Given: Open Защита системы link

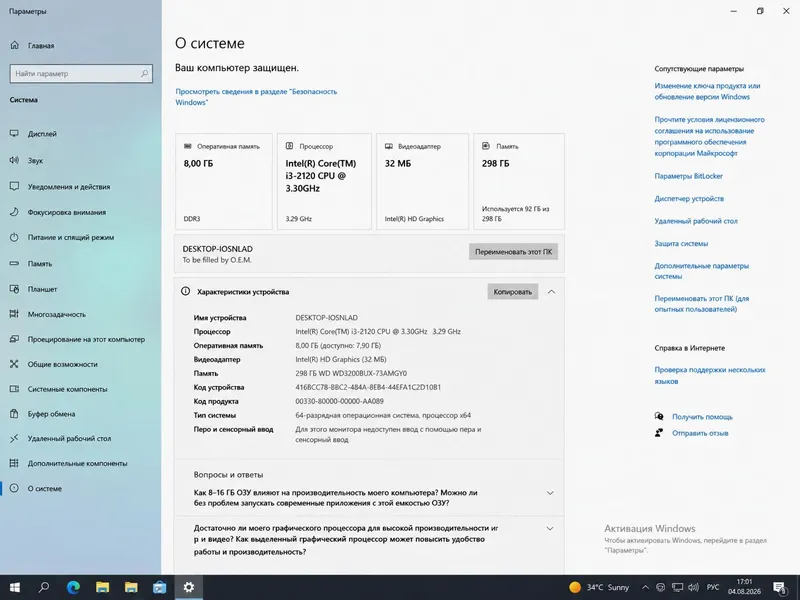Looking at the screenshot, I should [x=681, y=243].
